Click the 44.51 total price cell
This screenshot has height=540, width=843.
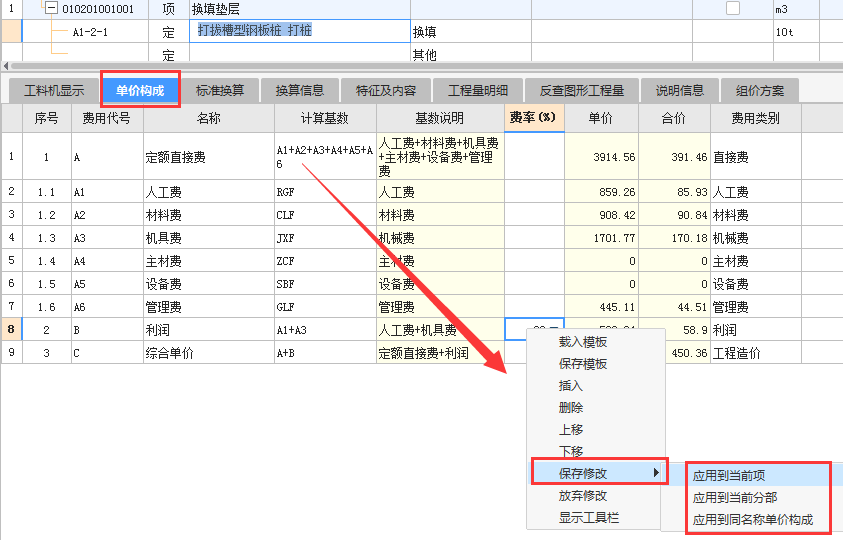(674, 307)
